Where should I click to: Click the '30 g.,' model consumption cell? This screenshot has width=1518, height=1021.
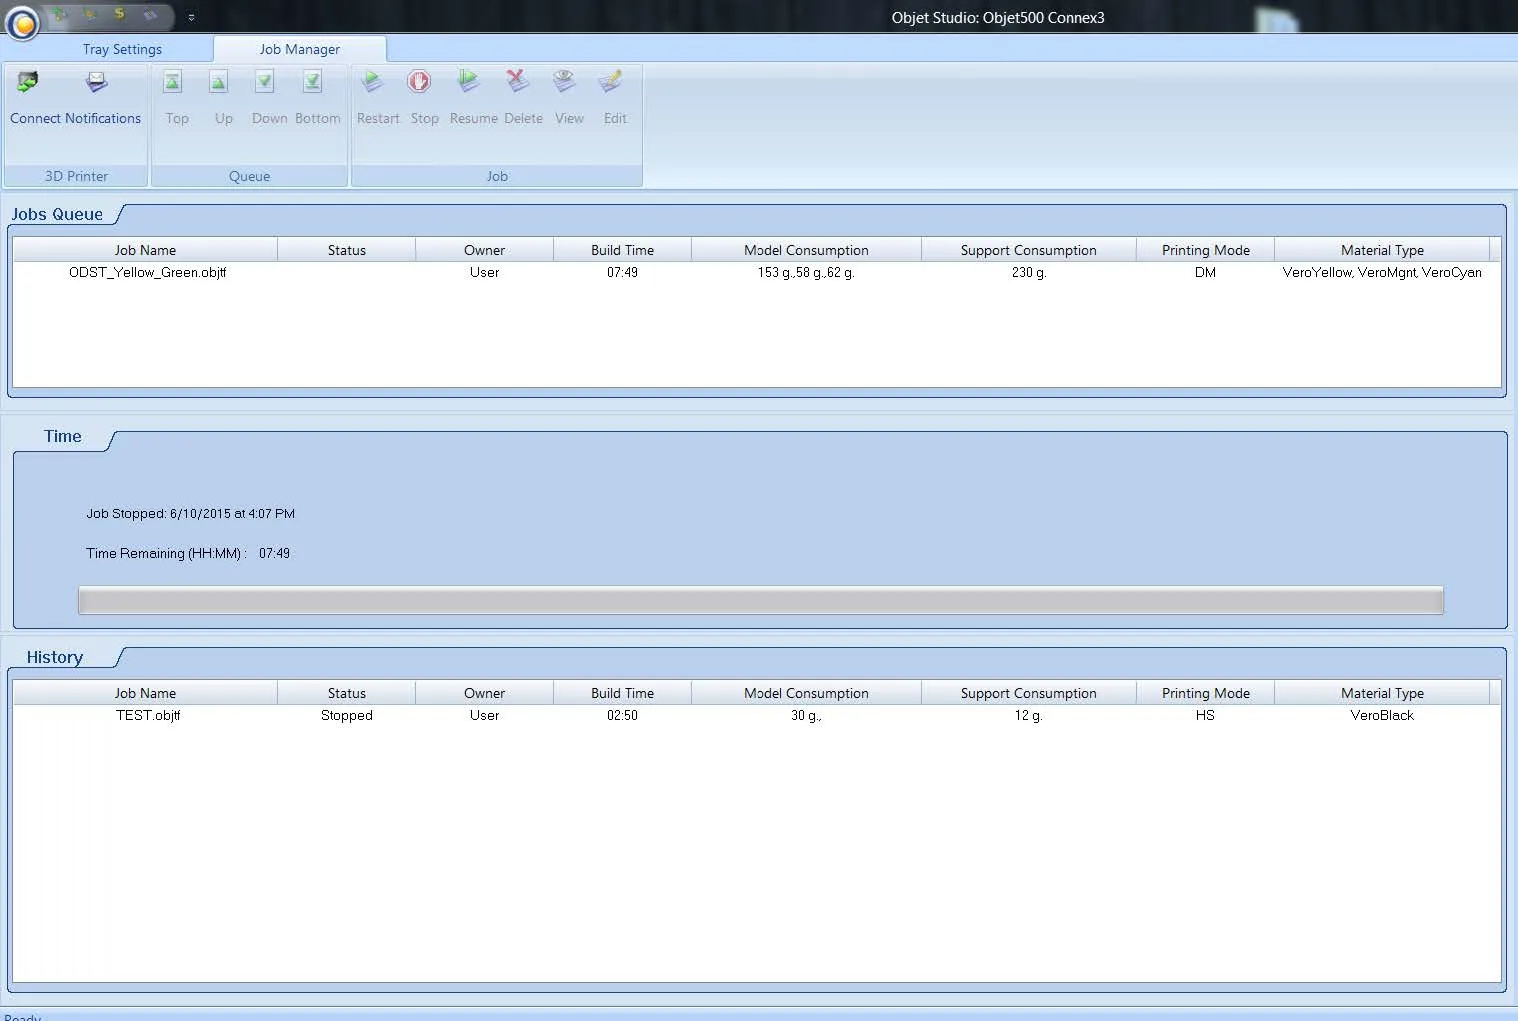point(806,715)
